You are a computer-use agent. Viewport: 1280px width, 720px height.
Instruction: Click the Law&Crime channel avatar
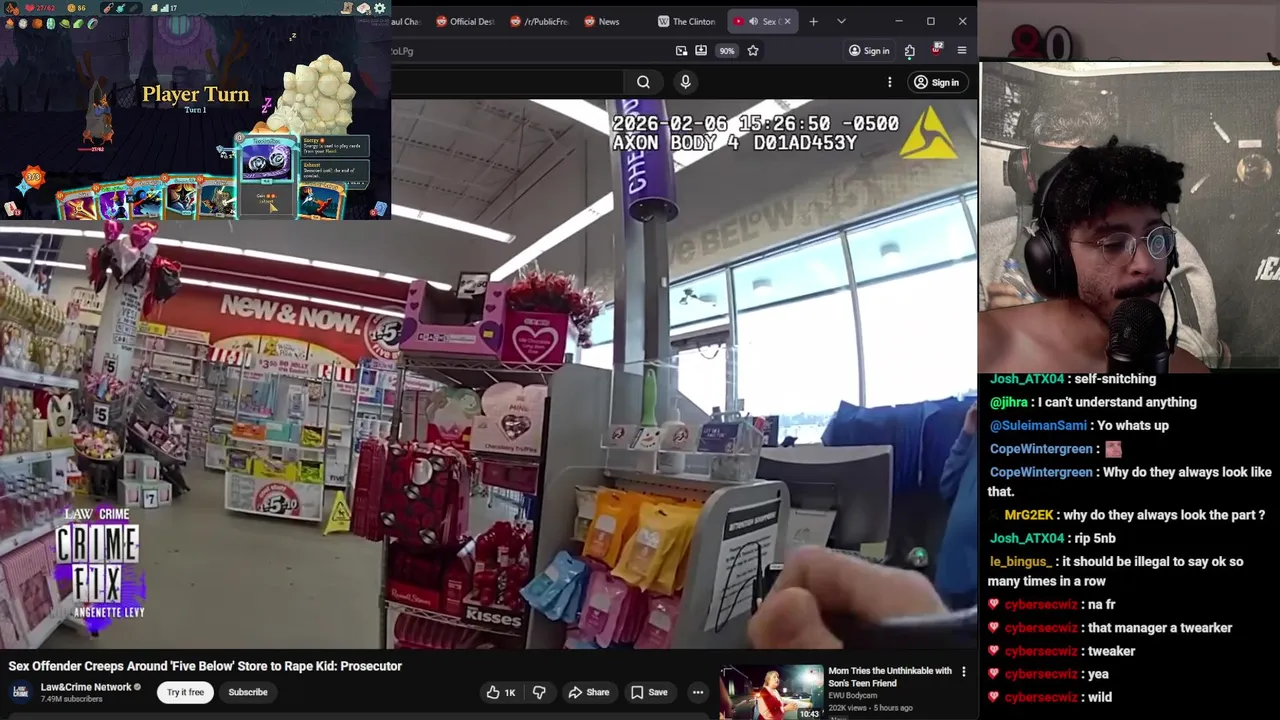(x=20, y=692)
